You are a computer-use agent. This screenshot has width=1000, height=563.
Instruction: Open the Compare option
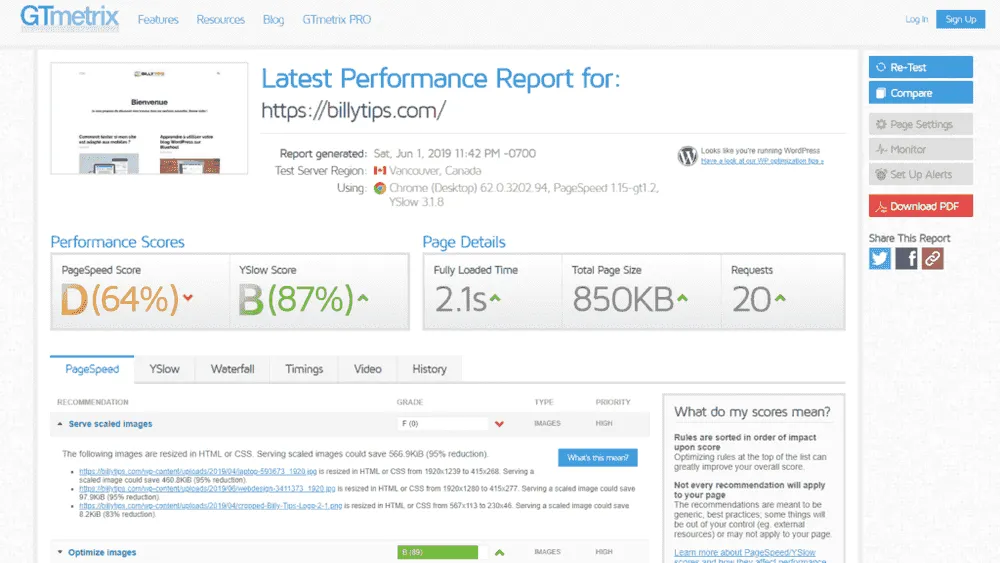click(920, 92)
